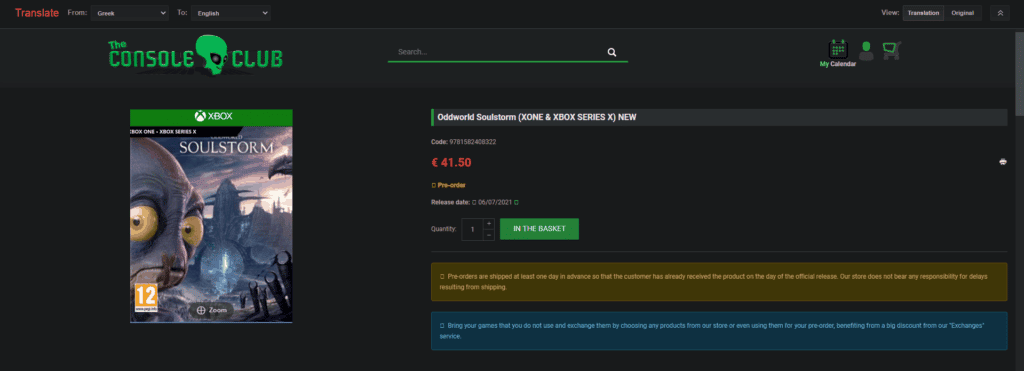
Task: Click the quantity number field
Action: pos(473,229)
